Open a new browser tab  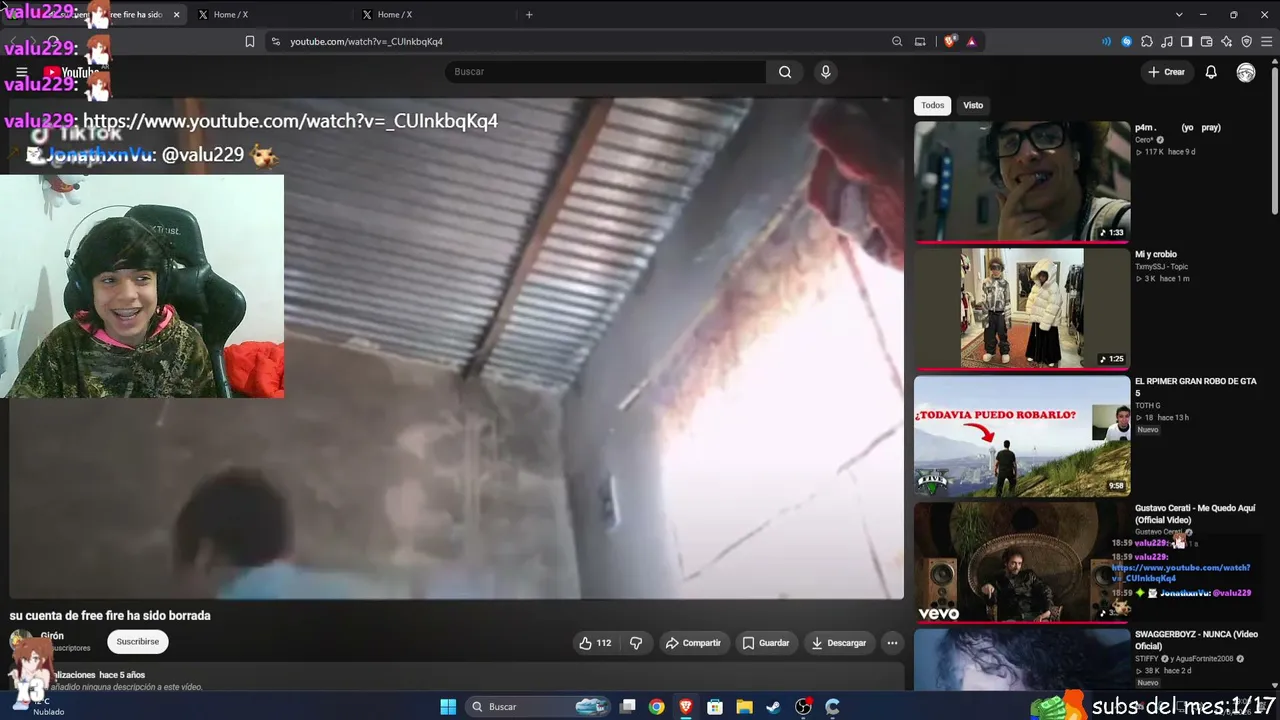(529, 15)
